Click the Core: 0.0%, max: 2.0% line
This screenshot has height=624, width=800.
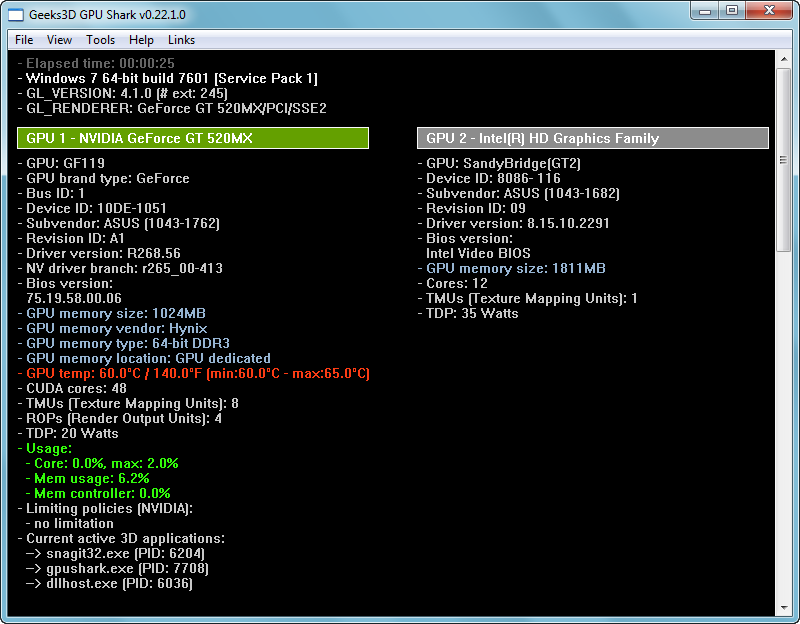click(x=103, y=464)
